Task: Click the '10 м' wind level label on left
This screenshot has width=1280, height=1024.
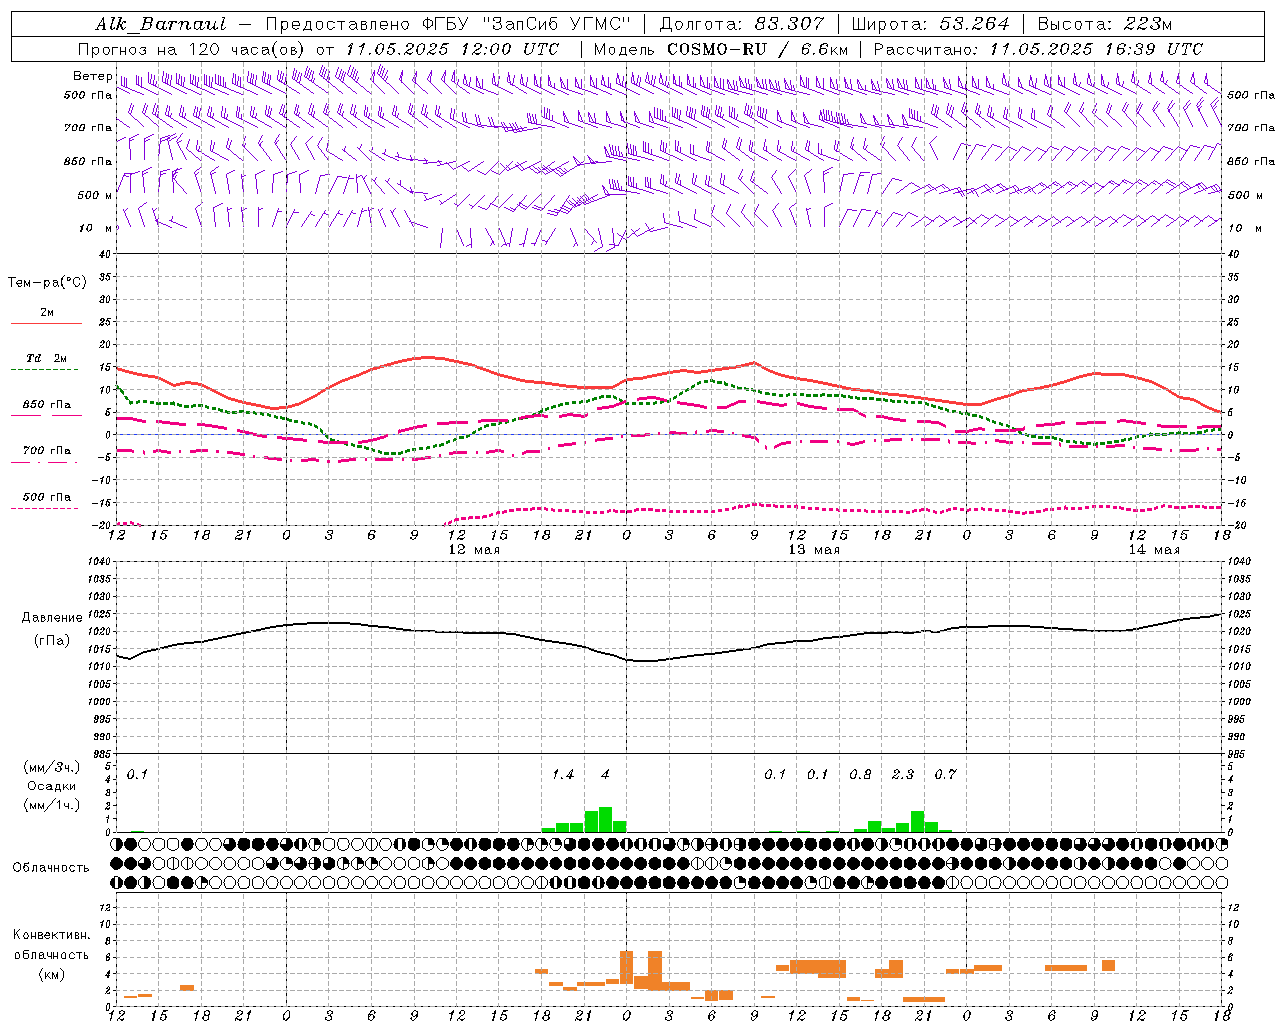Action: click(x=96, y=228)
